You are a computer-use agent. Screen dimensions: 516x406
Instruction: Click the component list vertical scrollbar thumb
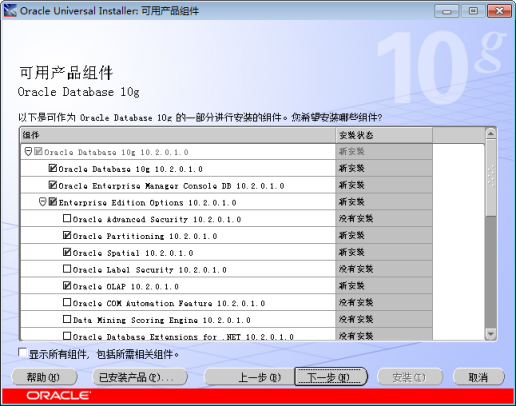(x=491, y=178)
